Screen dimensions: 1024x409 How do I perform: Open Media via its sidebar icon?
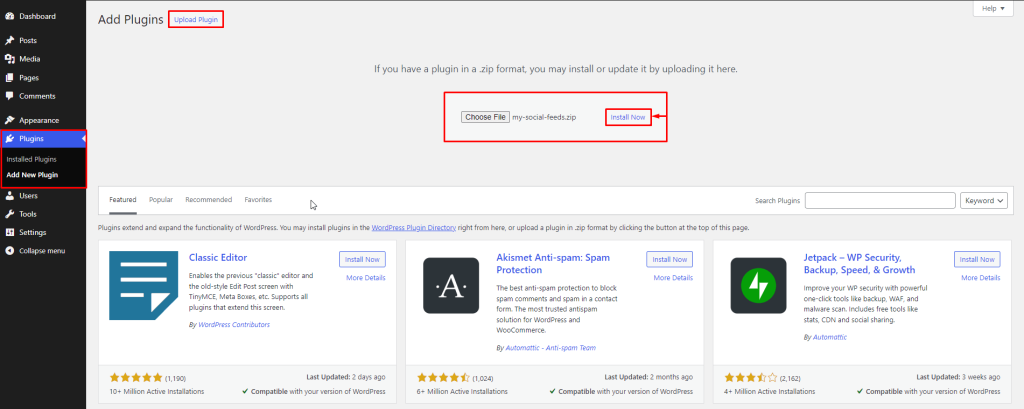pos(10,59)
